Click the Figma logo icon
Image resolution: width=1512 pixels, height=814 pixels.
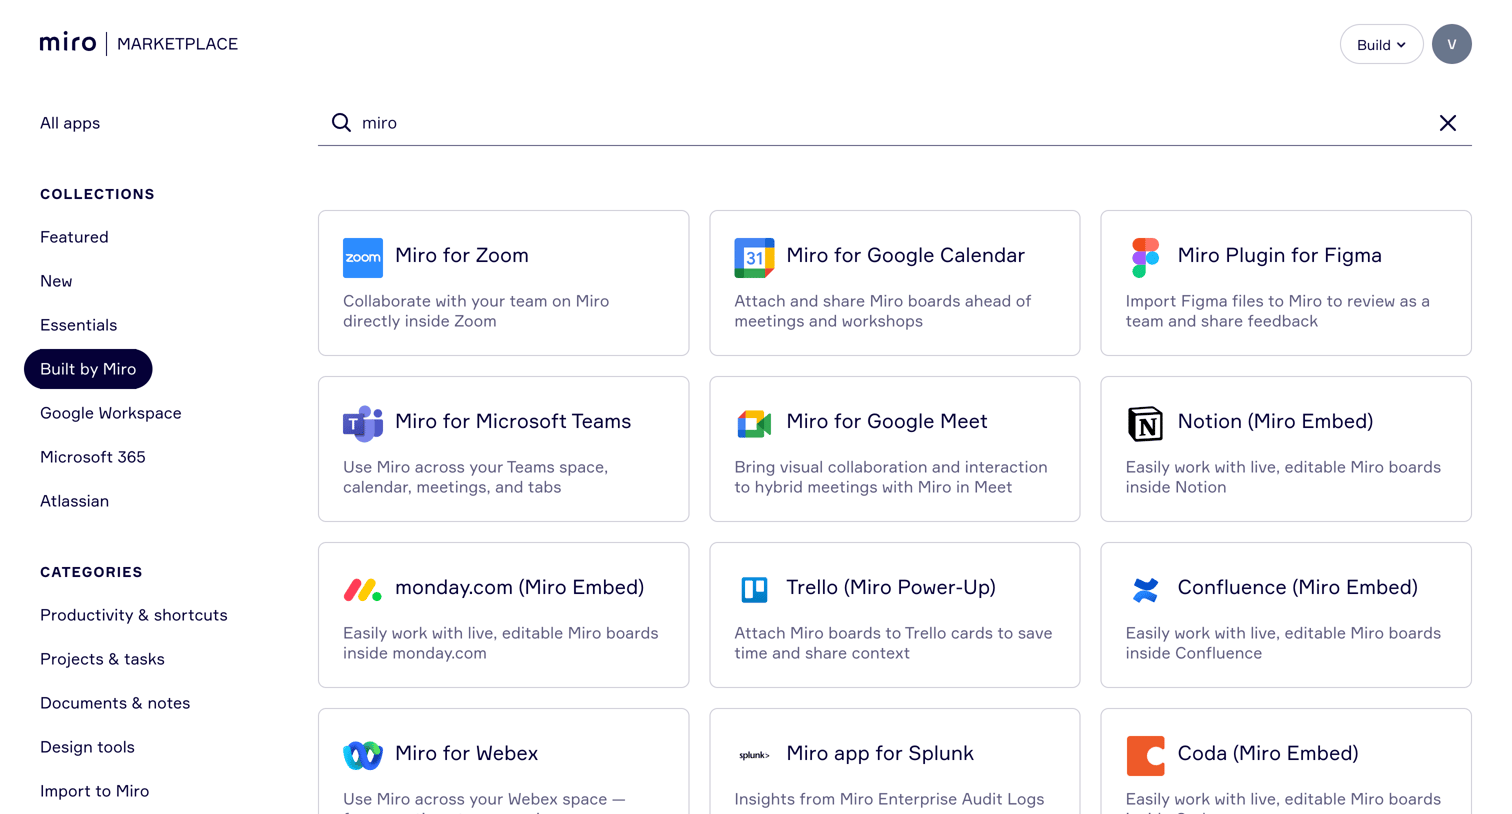point(1145,258)
